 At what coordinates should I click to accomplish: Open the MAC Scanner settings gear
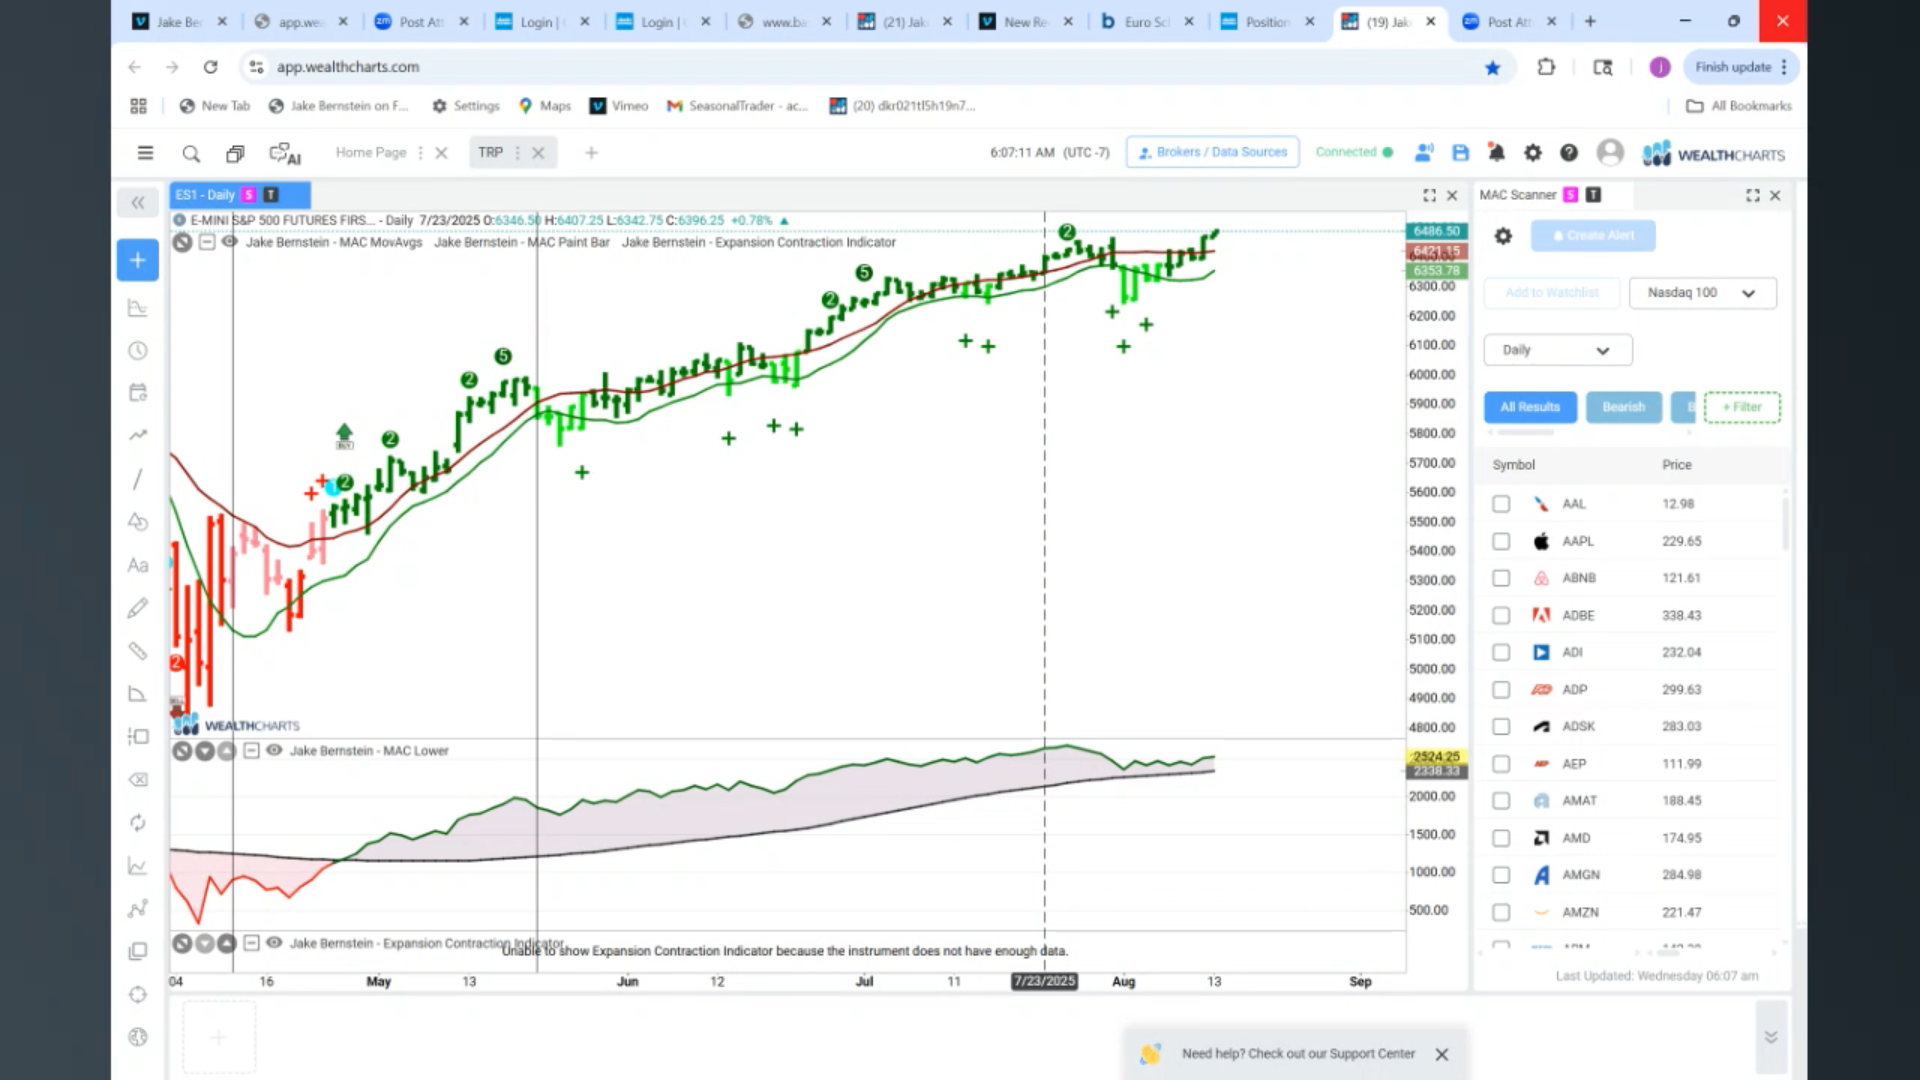1503,236
